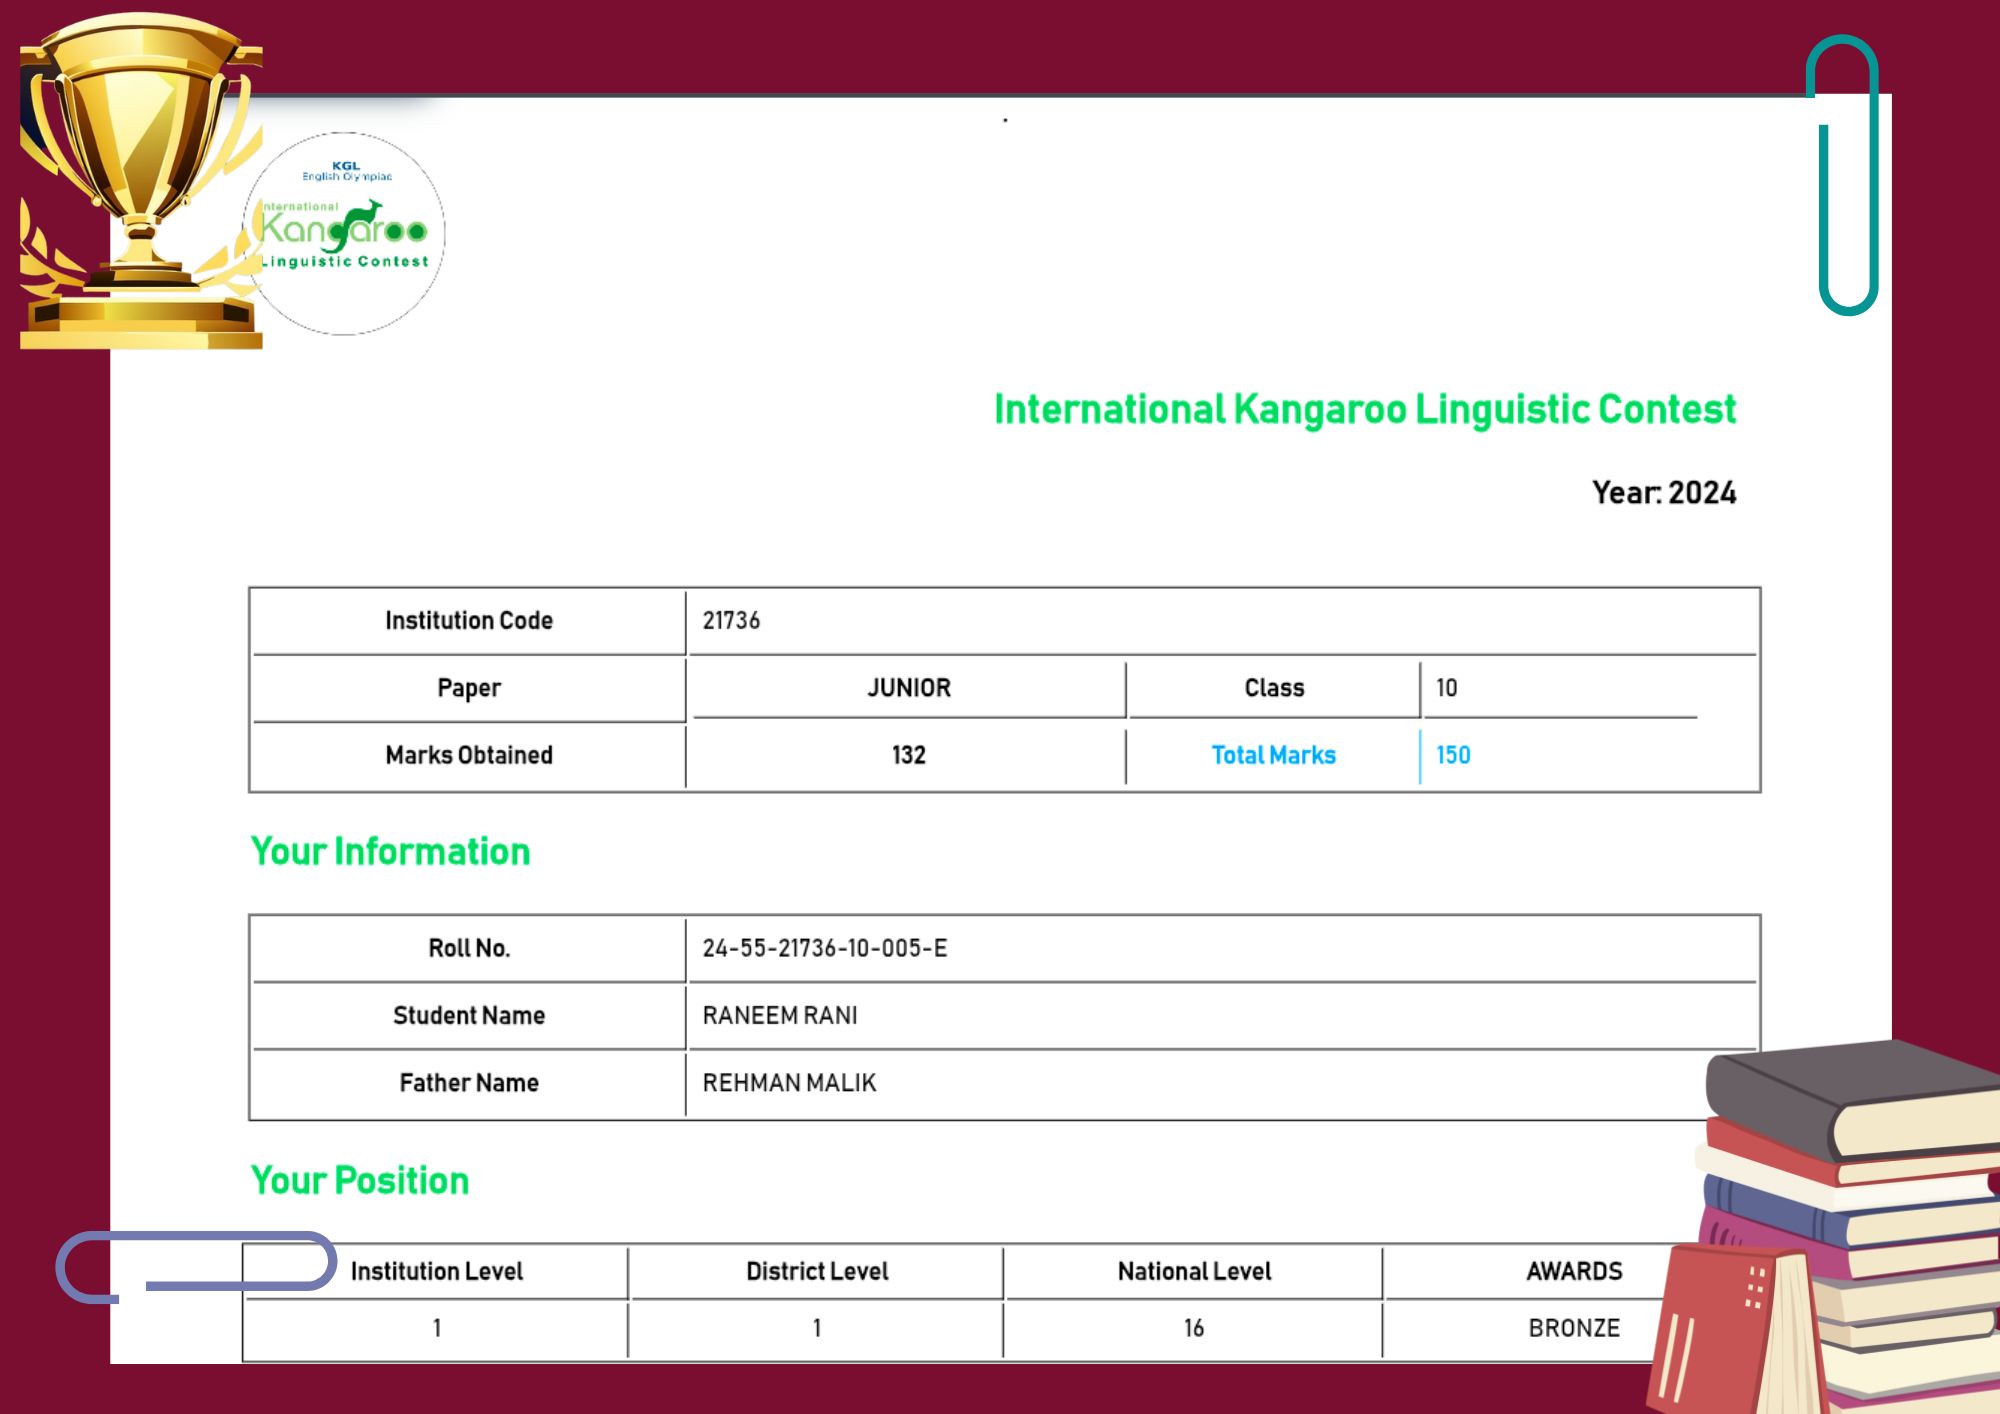Click the Kangaroo Linguistic Contest logo
Image resolution: width=2000 pixels, height=1414 pixels.
344,233
